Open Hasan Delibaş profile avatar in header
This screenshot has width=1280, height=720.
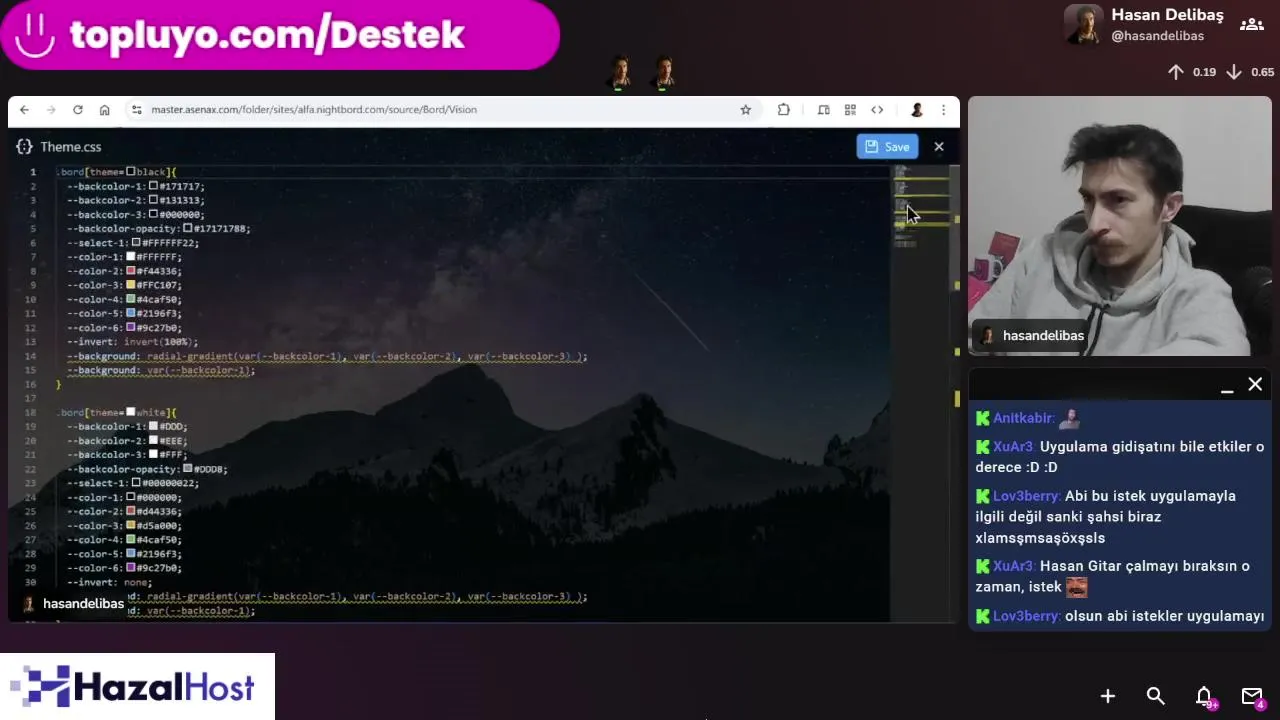pos(1084,24)
